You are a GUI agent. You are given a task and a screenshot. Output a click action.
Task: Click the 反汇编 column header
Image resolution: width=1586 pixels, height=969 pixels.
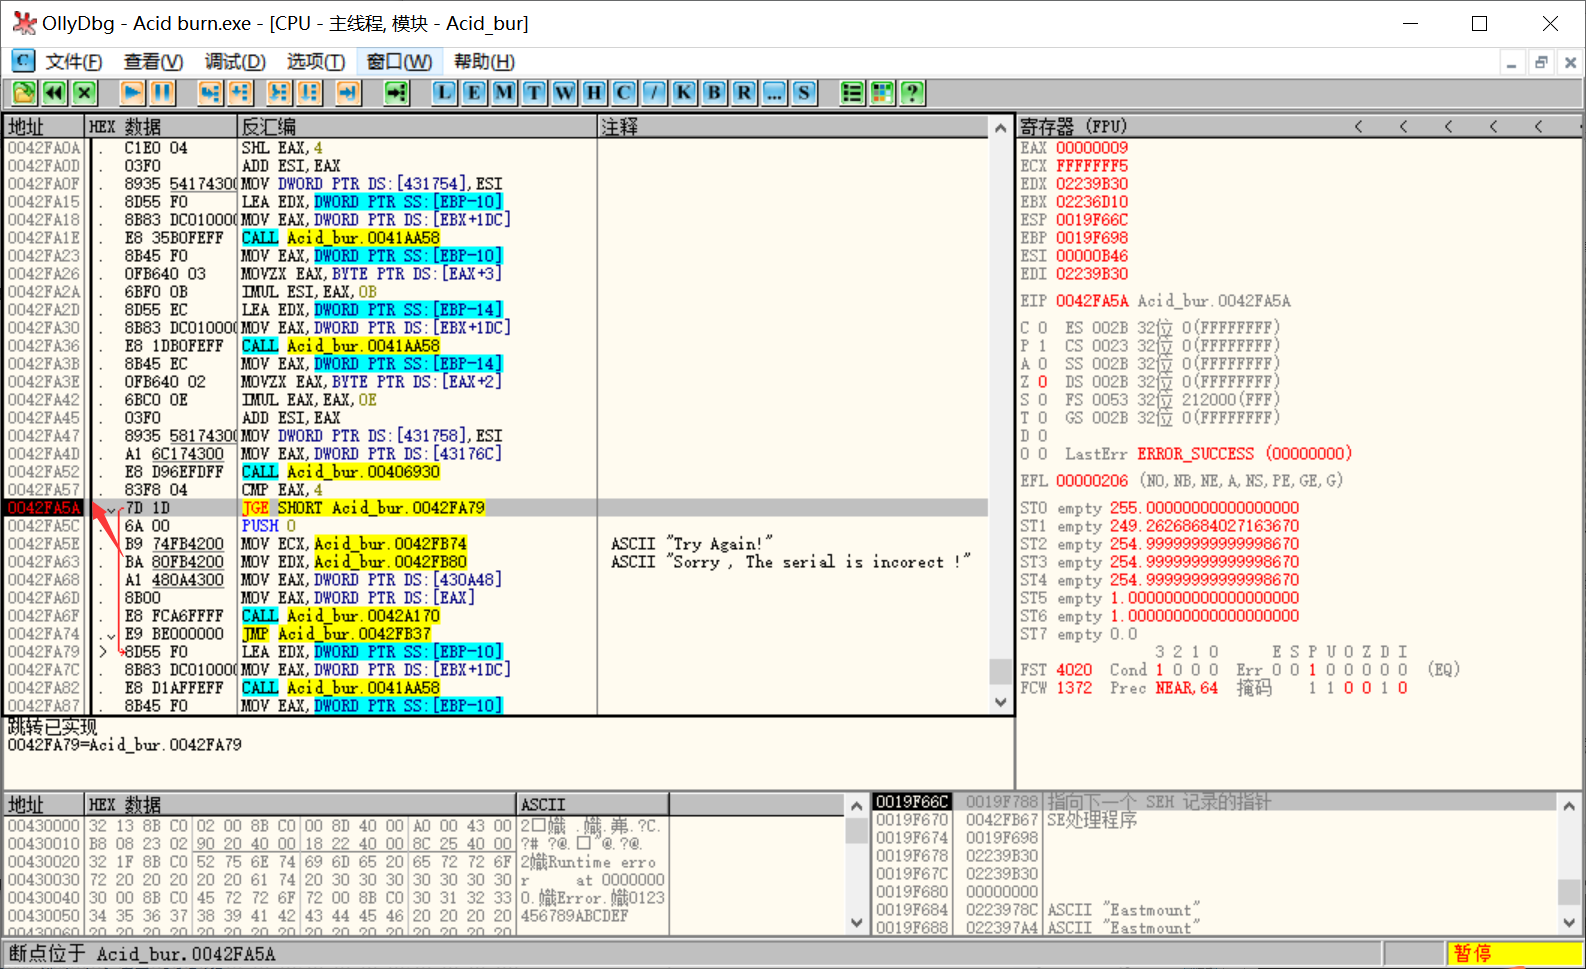click(417, 127)
